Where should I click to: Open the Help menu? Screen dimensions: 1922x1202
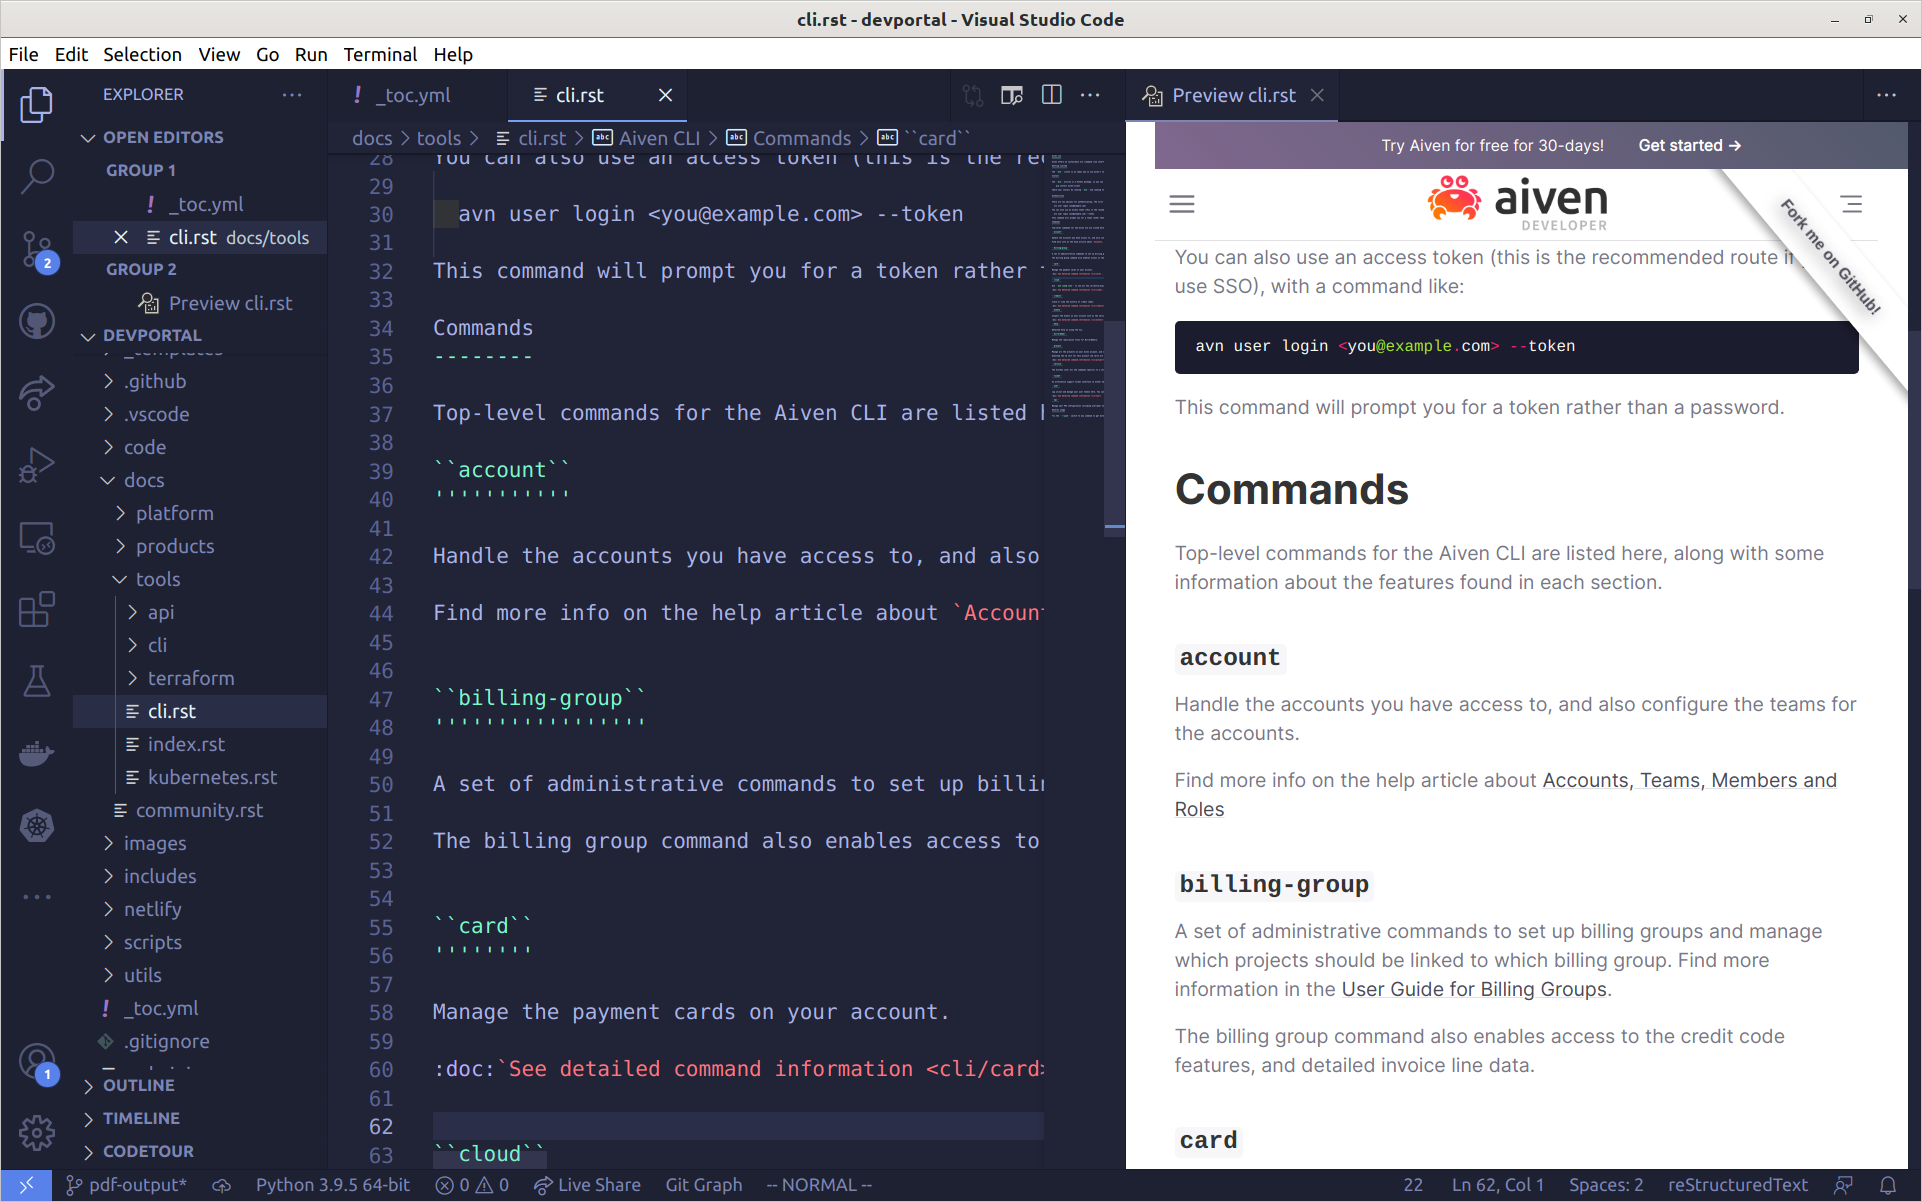452,54
